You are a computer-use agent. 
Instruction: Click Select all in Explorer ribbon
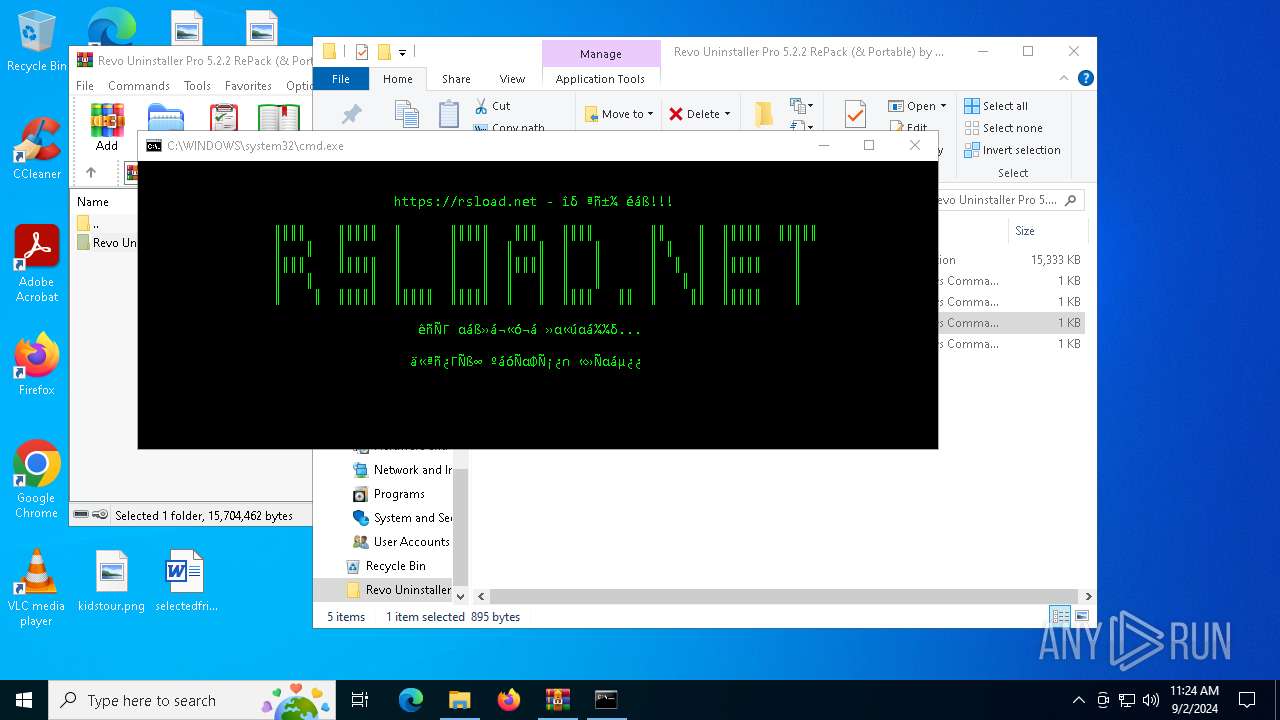point(996,106)
